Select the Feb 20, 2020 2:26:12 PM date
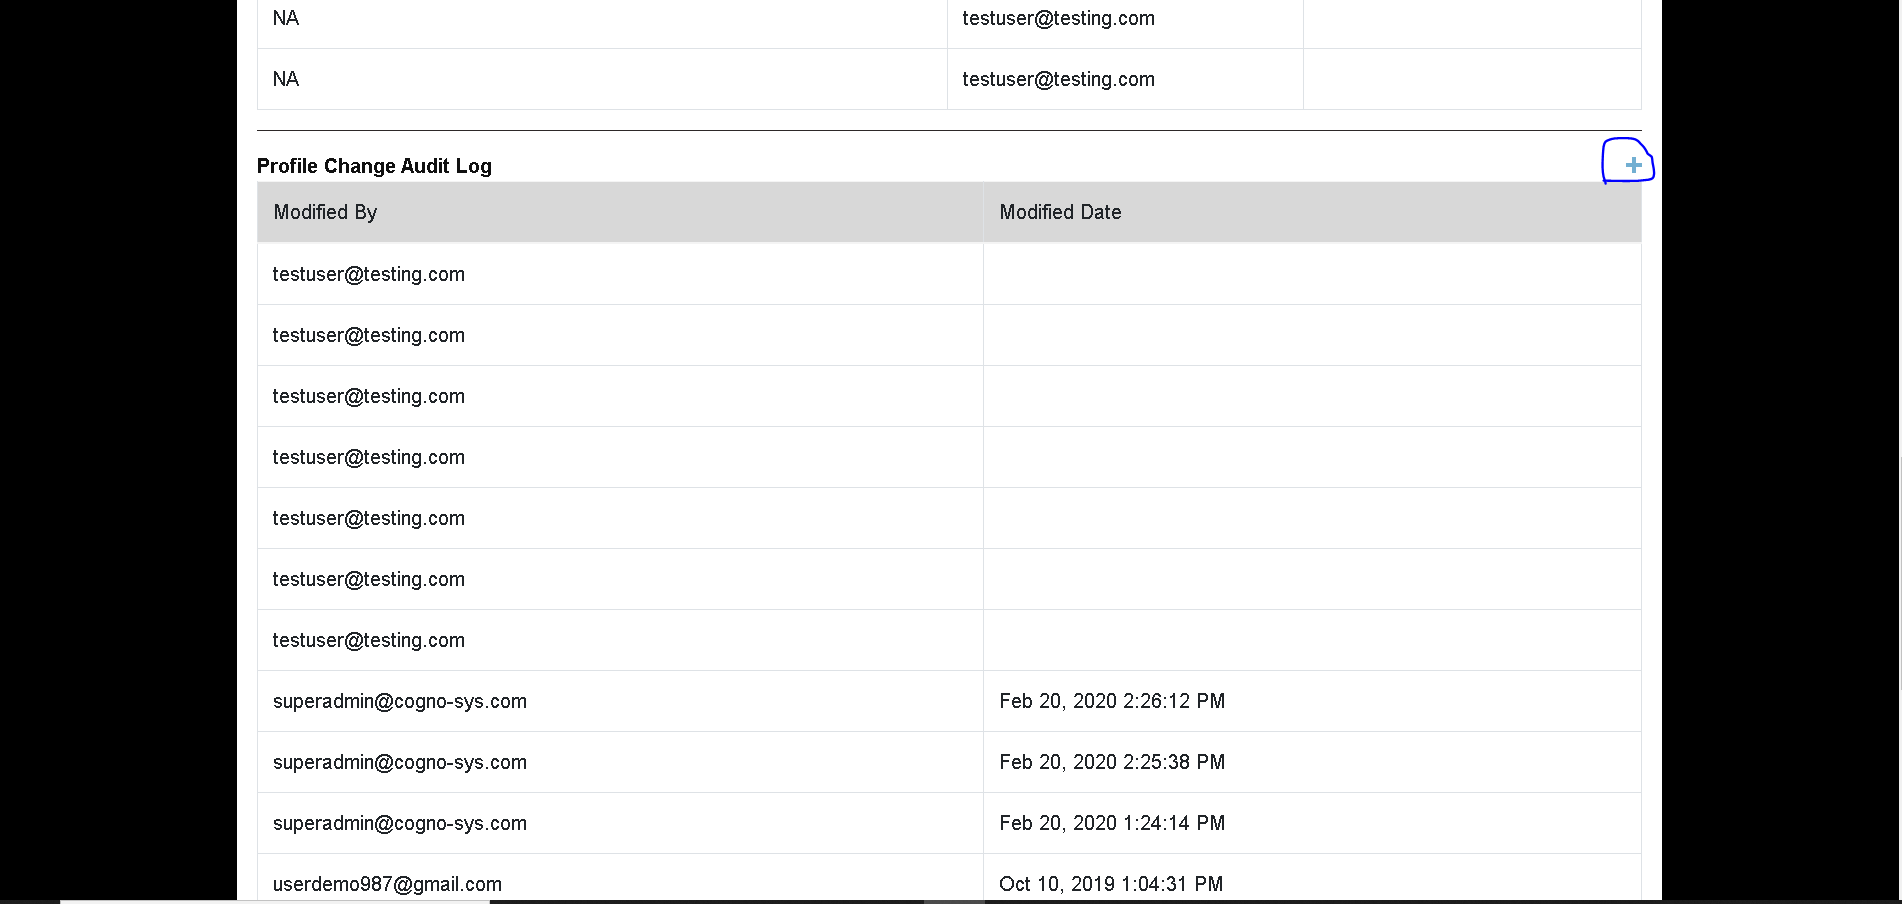Image resolution: width=1902 pixels, height=904 pixels. 1112,701
